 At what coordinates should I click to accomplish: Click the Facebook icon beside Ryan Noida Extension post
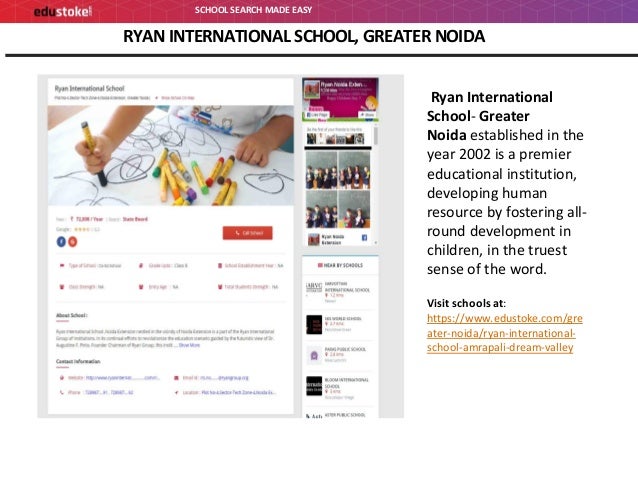pyautogui.click(x=364, y=238)
